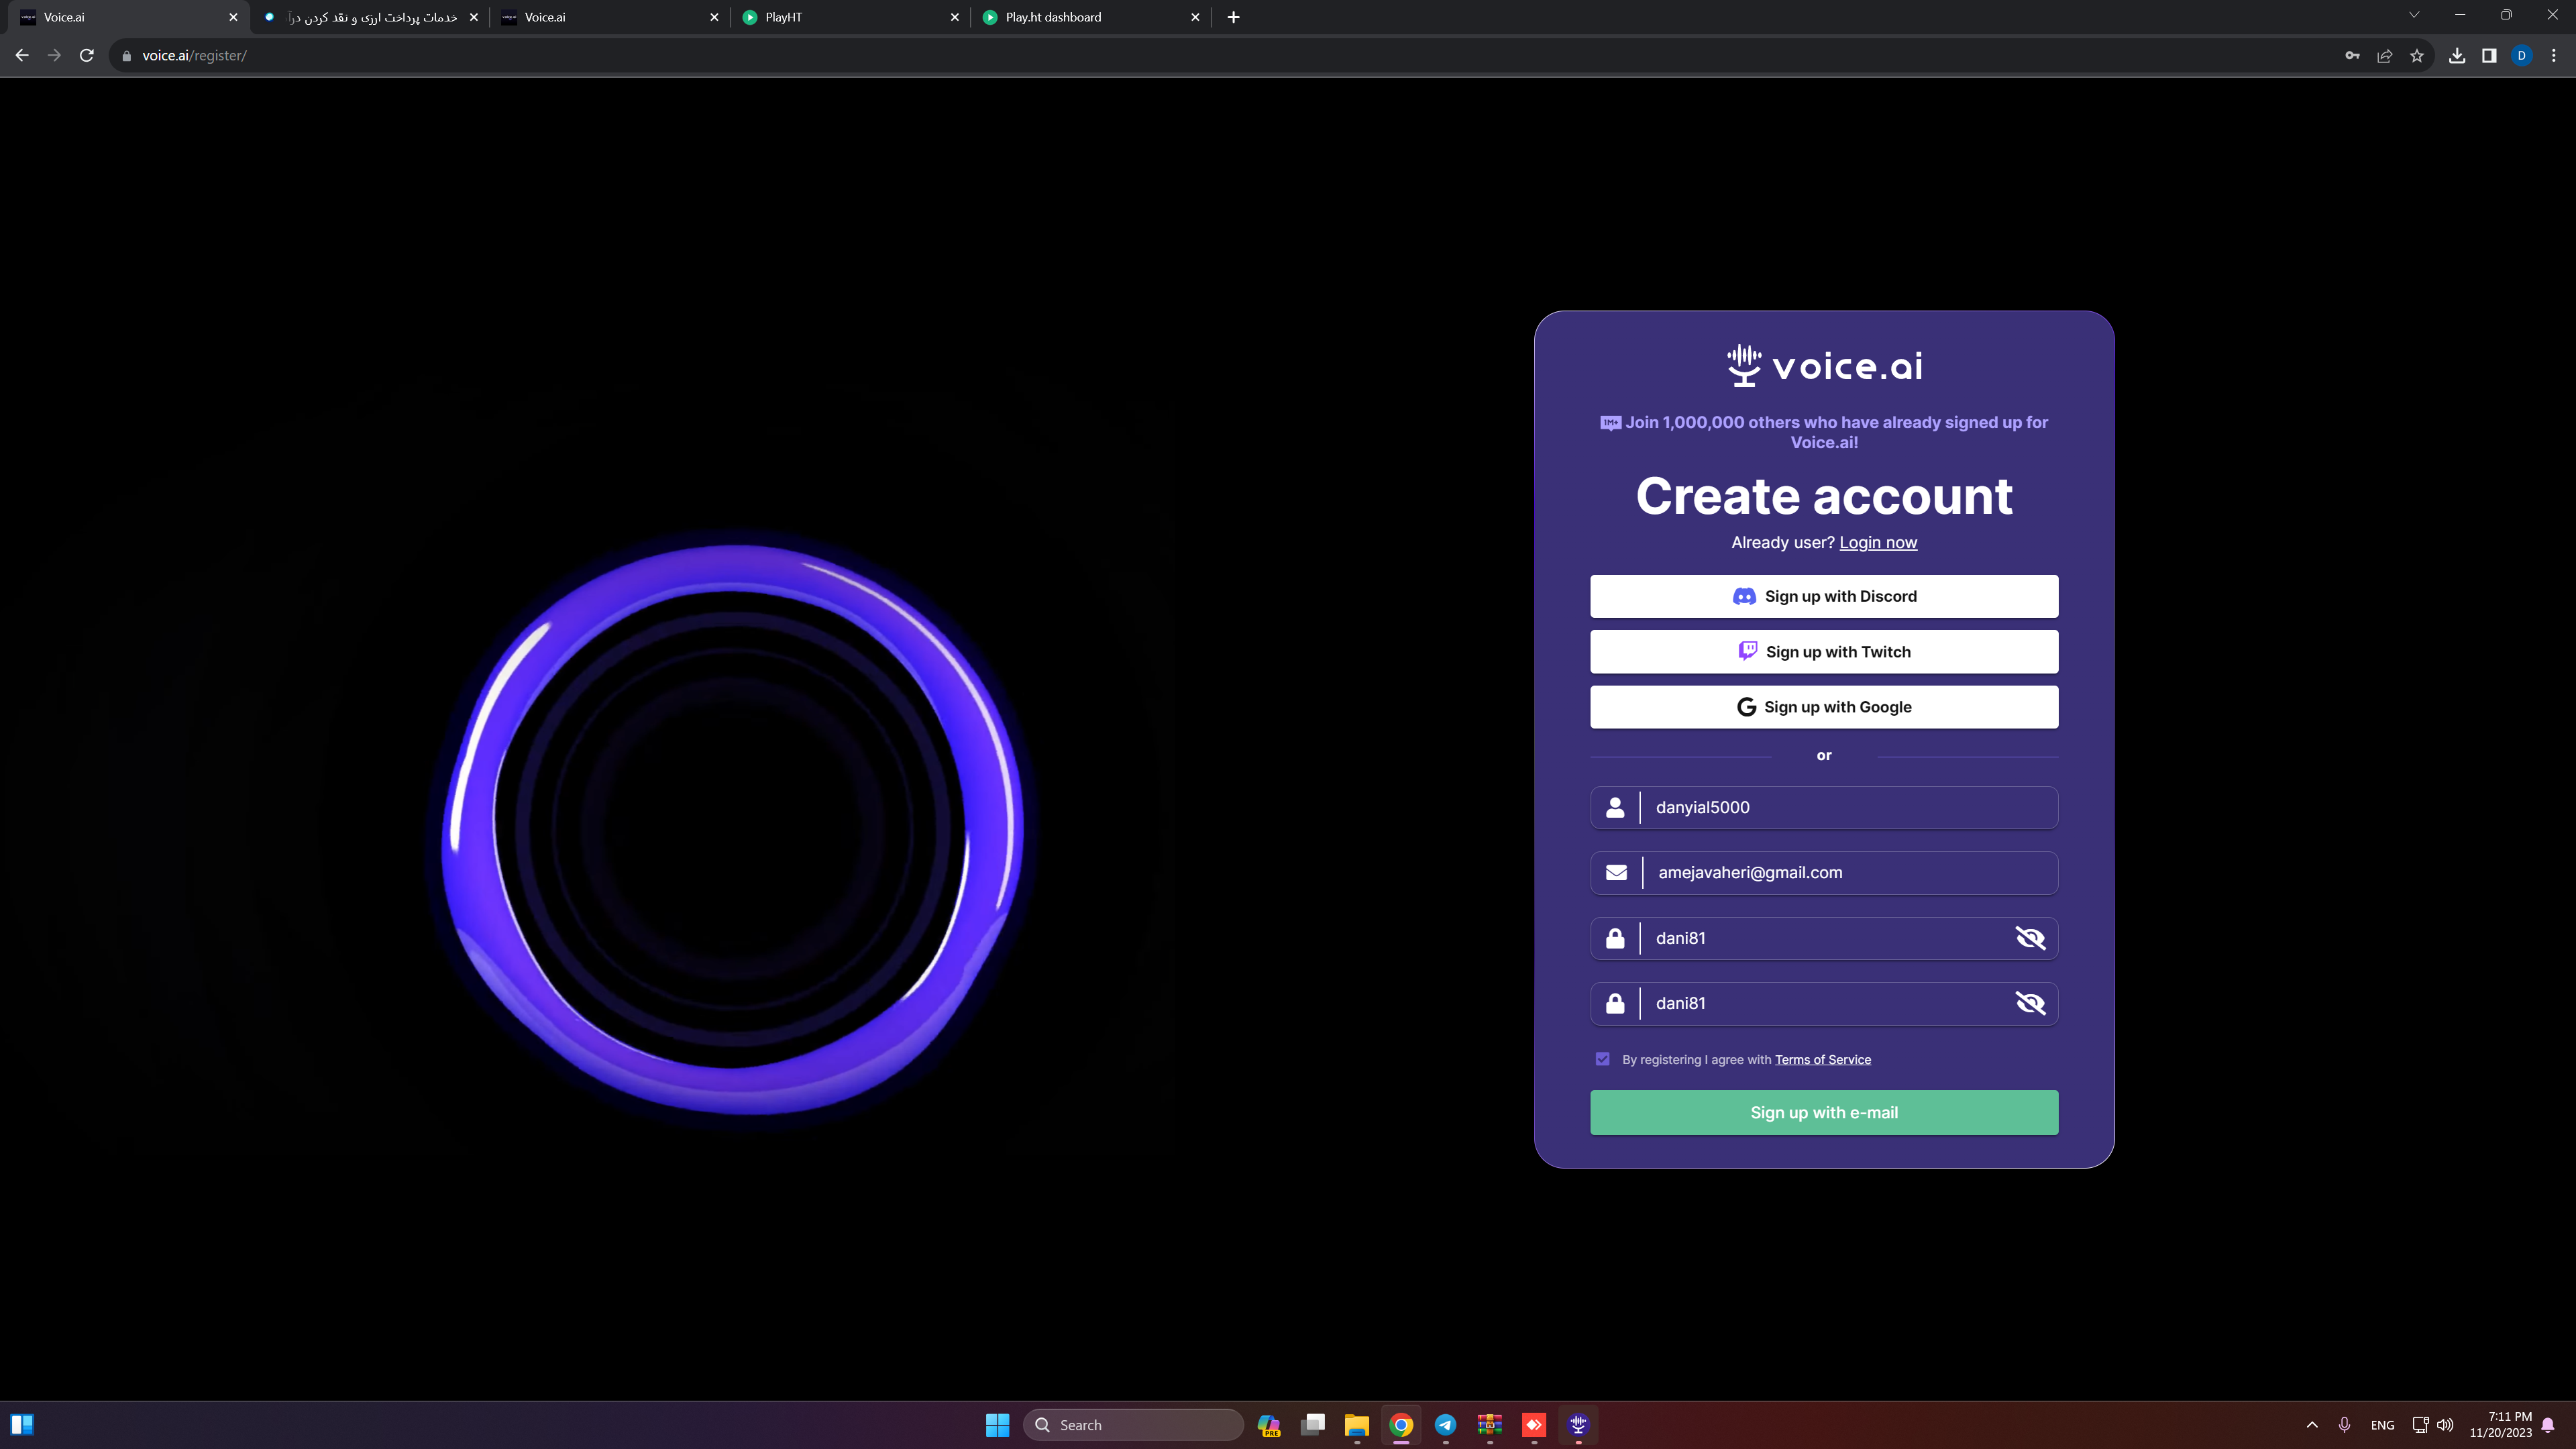This screenshot has width=2576, height=1449.
Task: Open File Explorer from taskbar
Action: [1357, 1425]
